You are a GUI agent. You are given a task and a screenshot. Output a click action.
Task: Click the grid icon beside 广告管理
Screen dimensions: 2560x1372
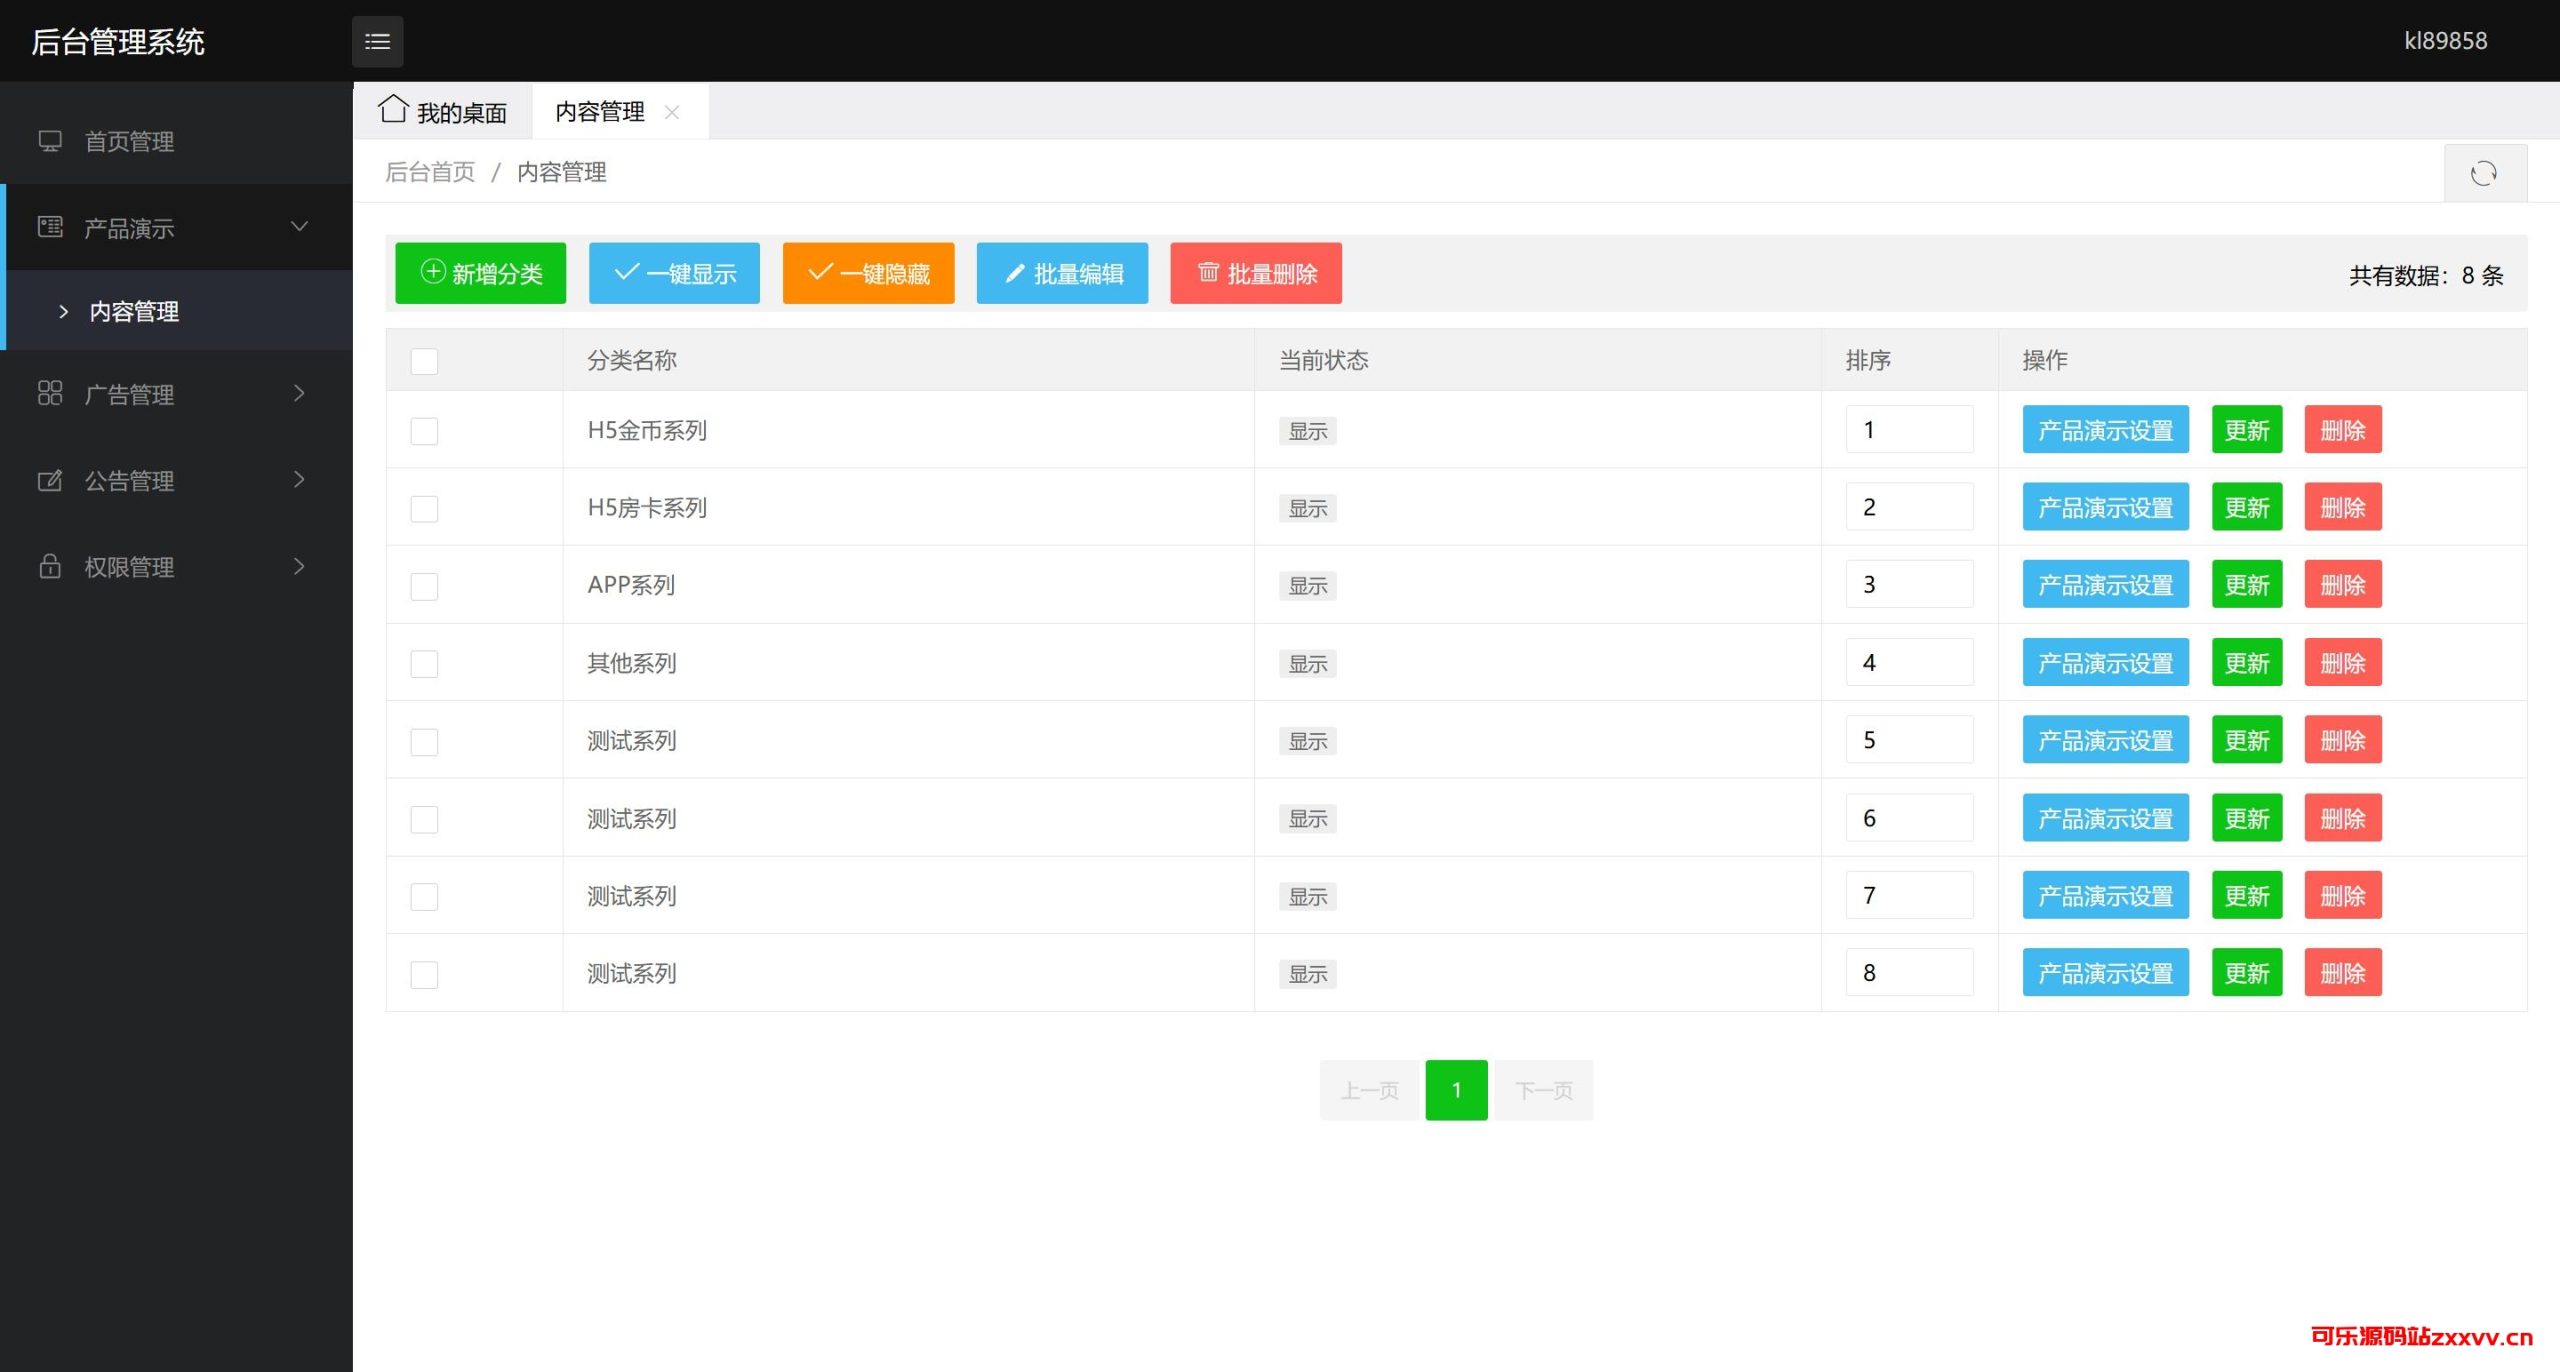50,393
